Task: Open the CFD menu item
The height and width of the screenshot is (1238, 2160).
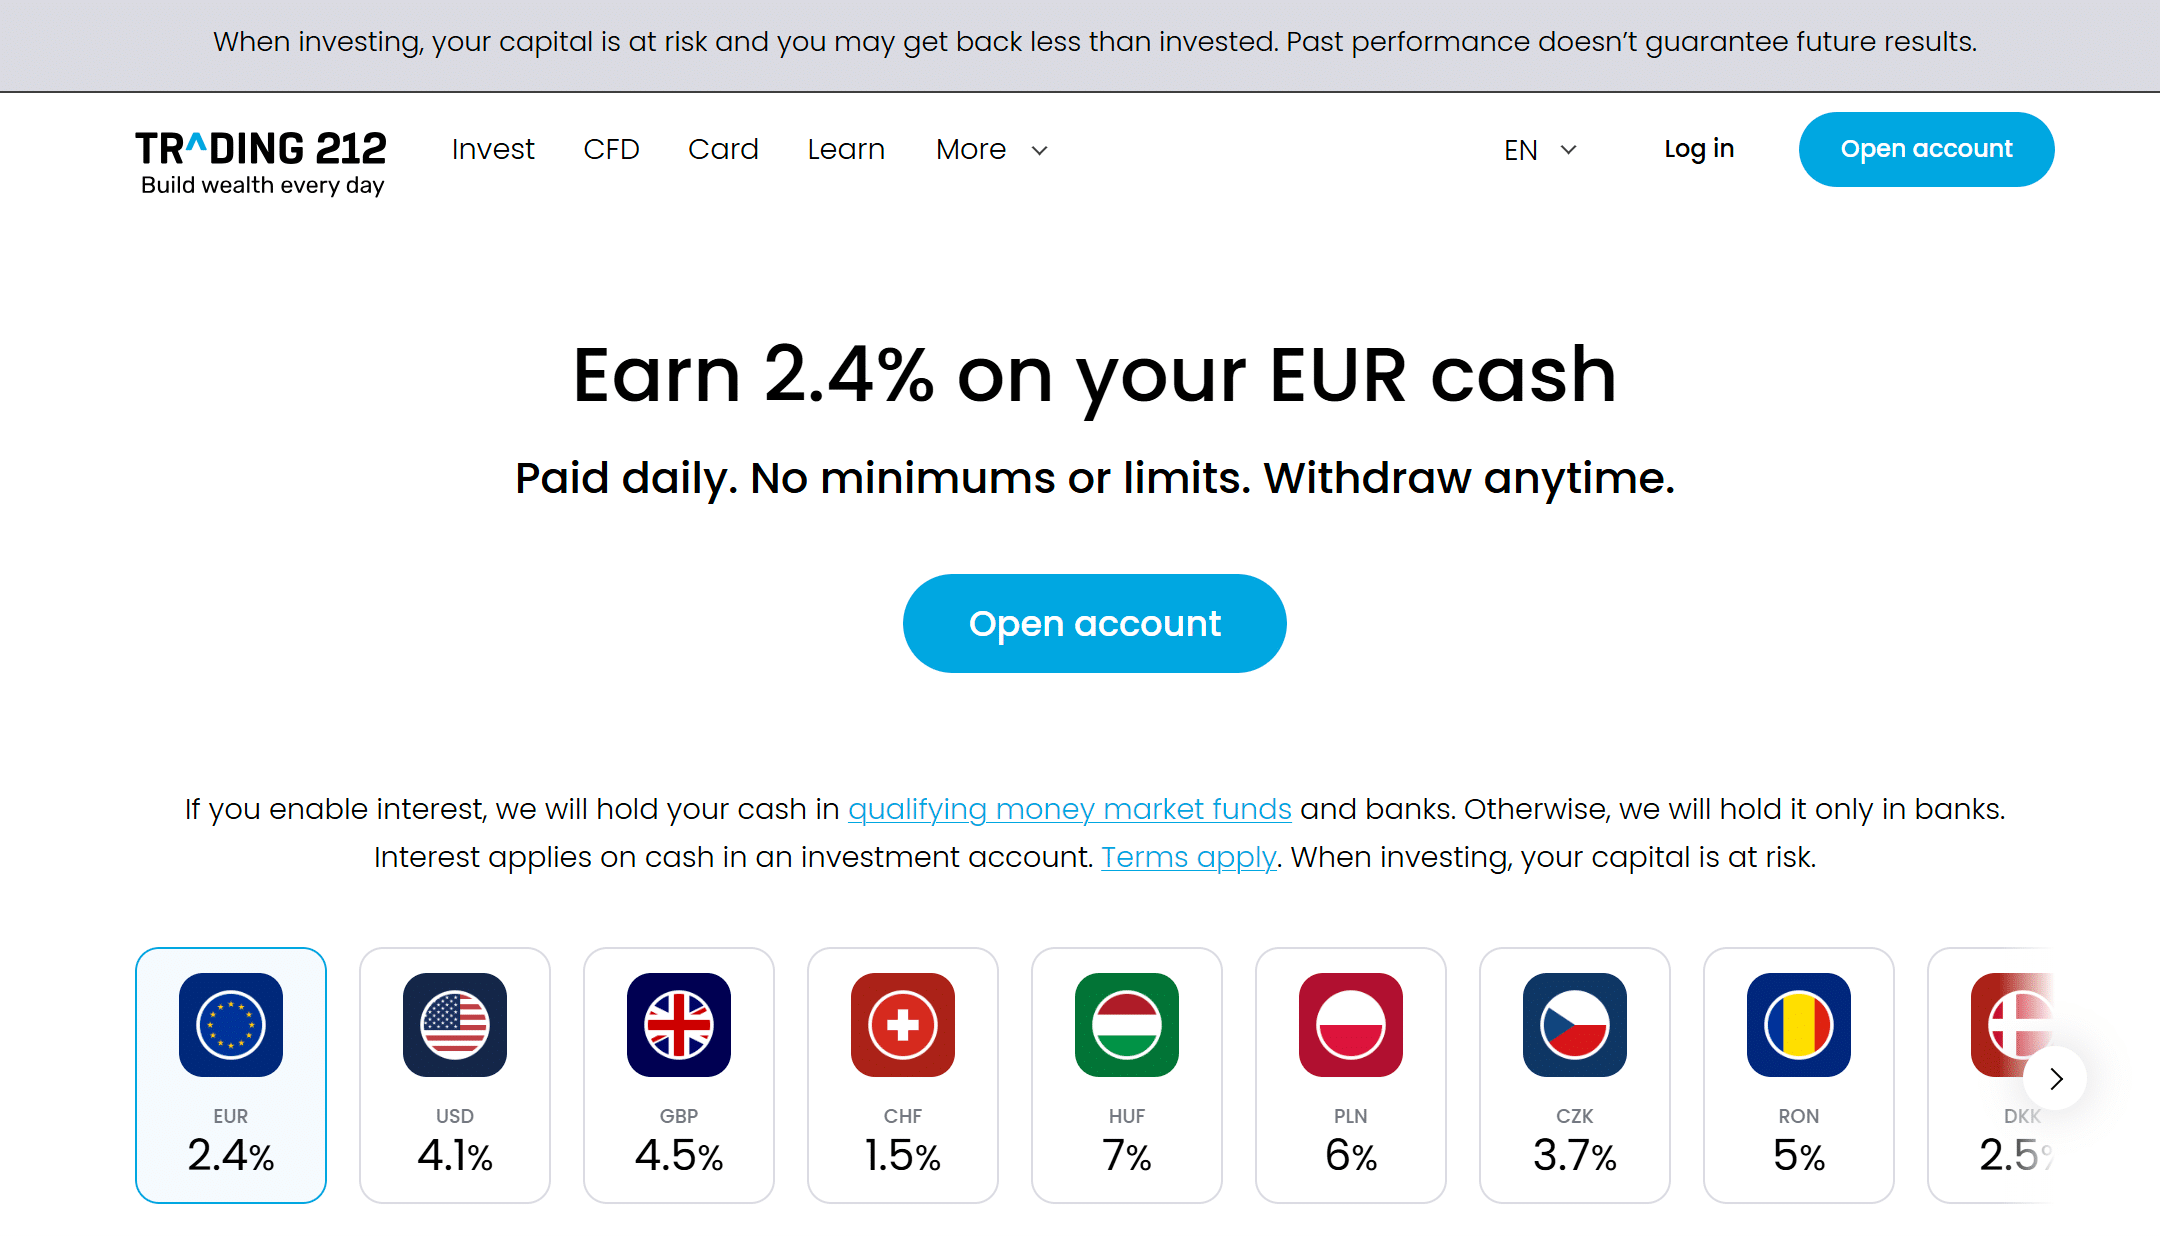Action: pyautogui.click(x=611, y=150)
